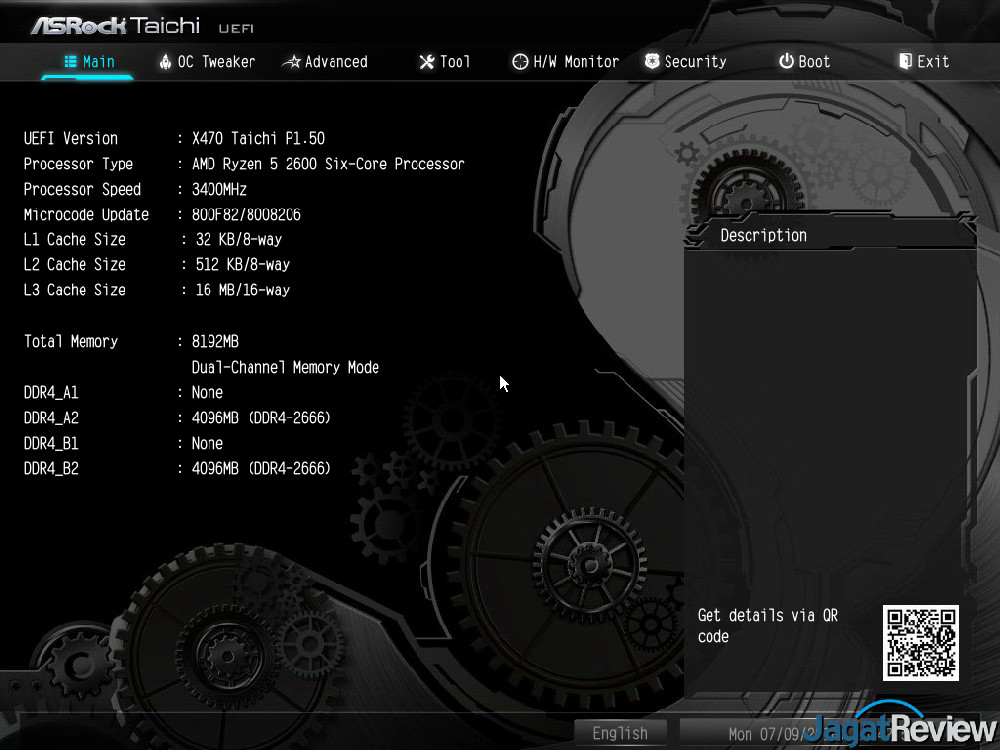Select the Processor Type entry

[x=243, y=164]
